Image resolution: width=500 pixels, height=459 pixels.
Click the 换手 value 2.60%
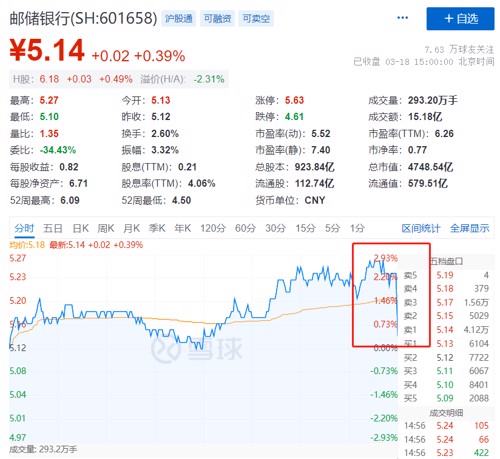[165, 134]
